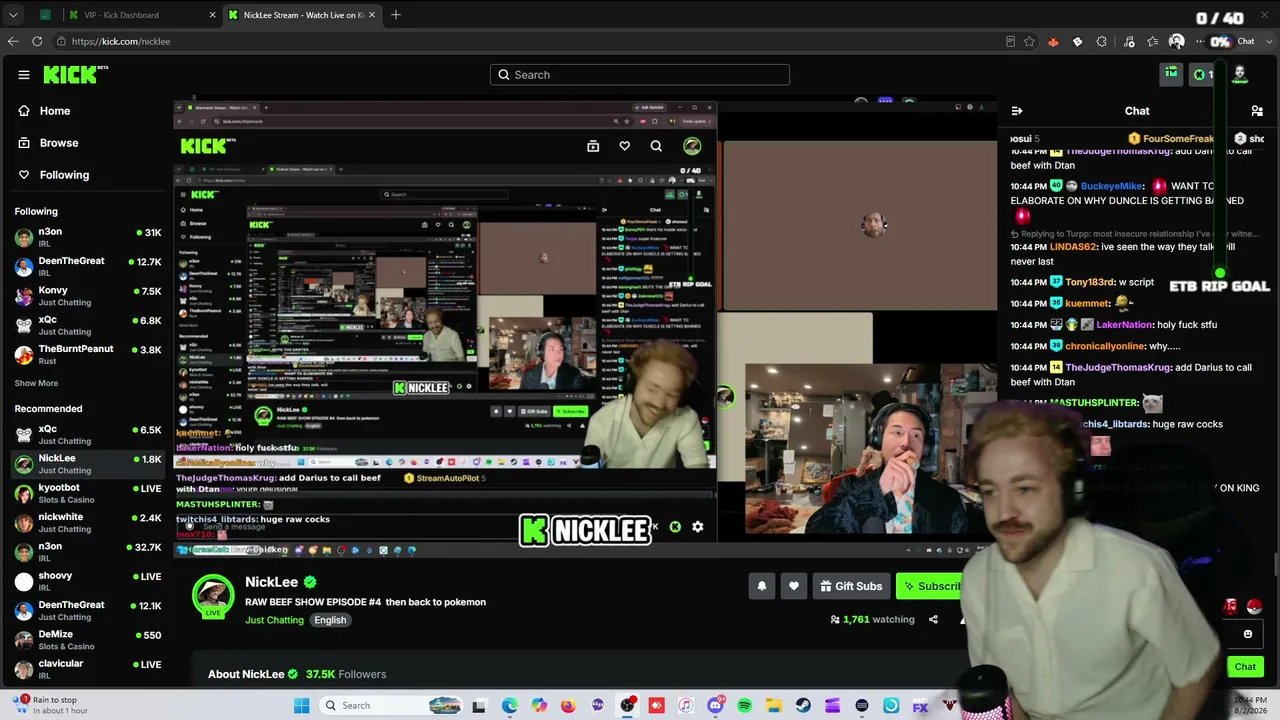Open shoovy channel in Recommended
This screenshot has width=1280, height=720.
tap(88, 581)
